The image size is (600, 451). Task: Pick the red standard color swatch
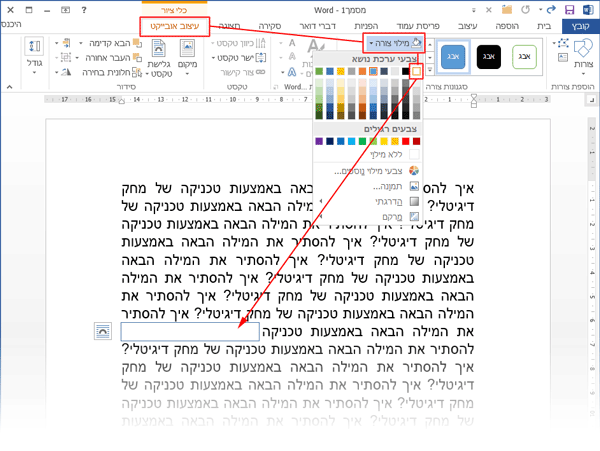click(x=406, y=141)
